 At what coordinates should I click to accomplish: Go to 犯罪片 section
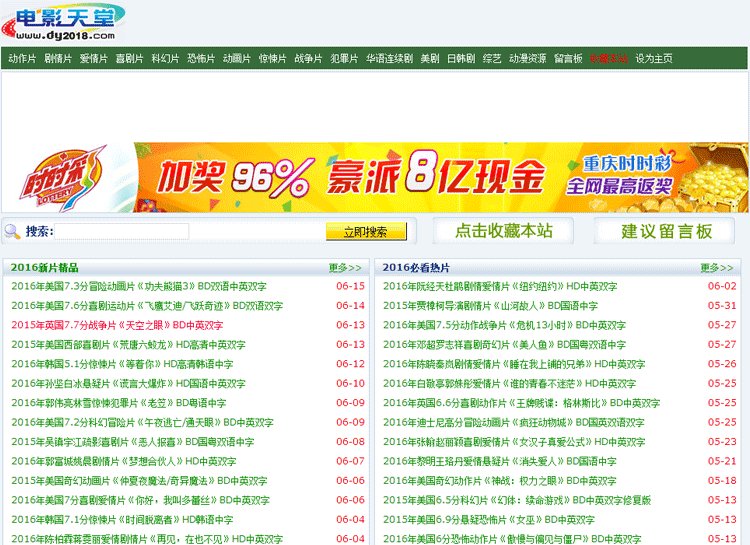344,58
